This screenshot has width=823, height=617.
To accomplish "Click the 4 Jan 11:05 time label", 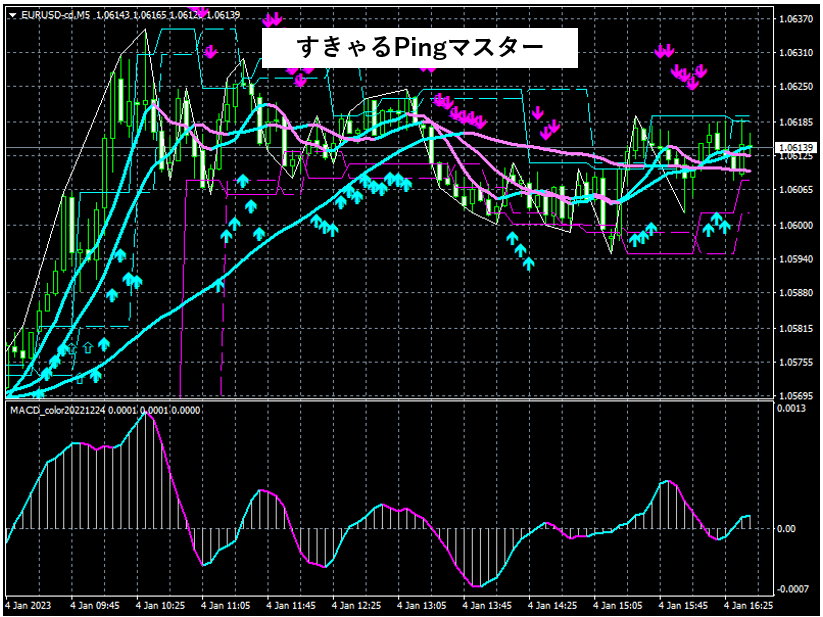I will (226, 605).
